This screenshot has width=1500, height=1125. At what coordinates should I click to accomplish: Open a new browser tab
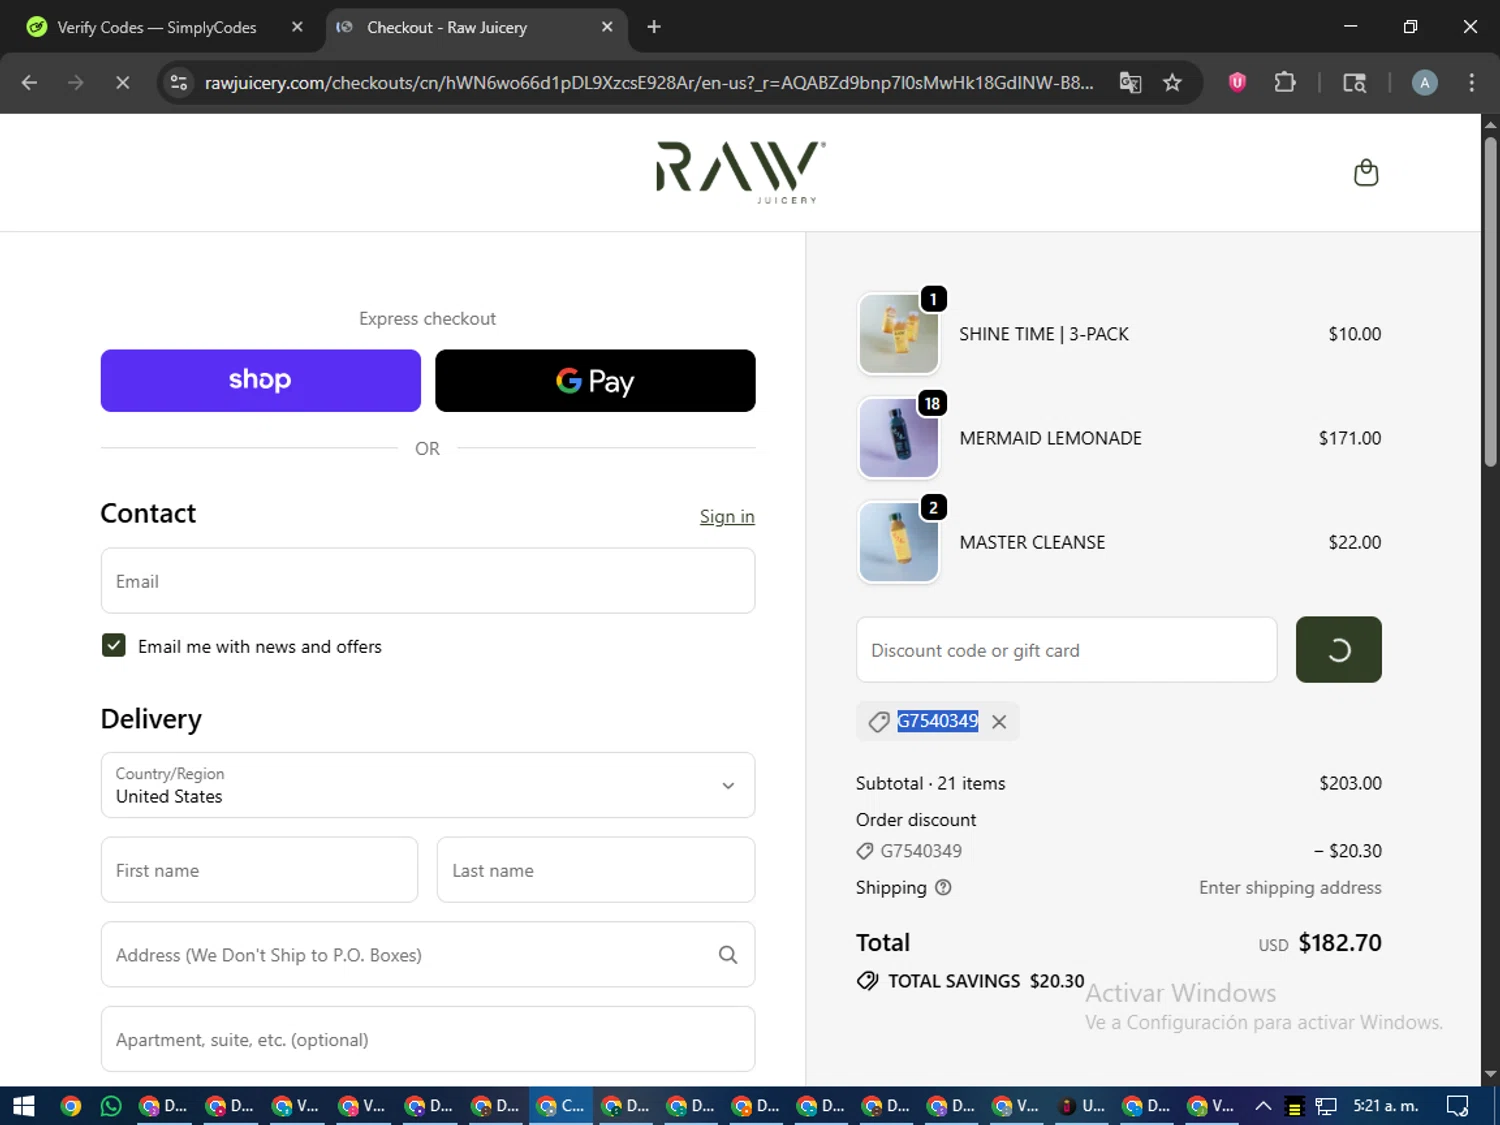coord(654,27)
